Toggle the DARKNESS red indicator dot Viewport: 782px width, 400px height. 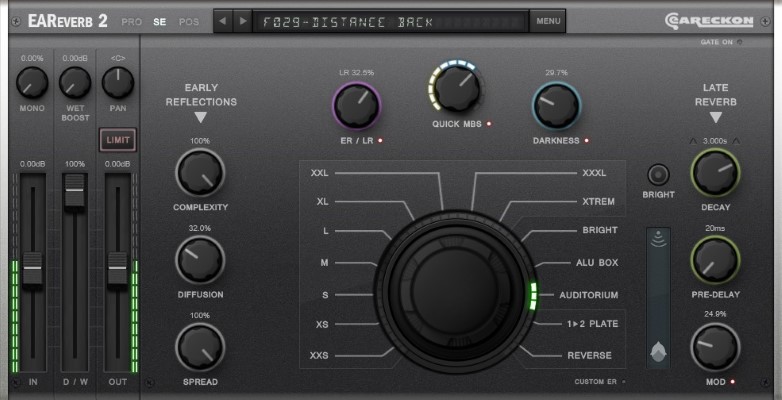(x=586, y=141)
